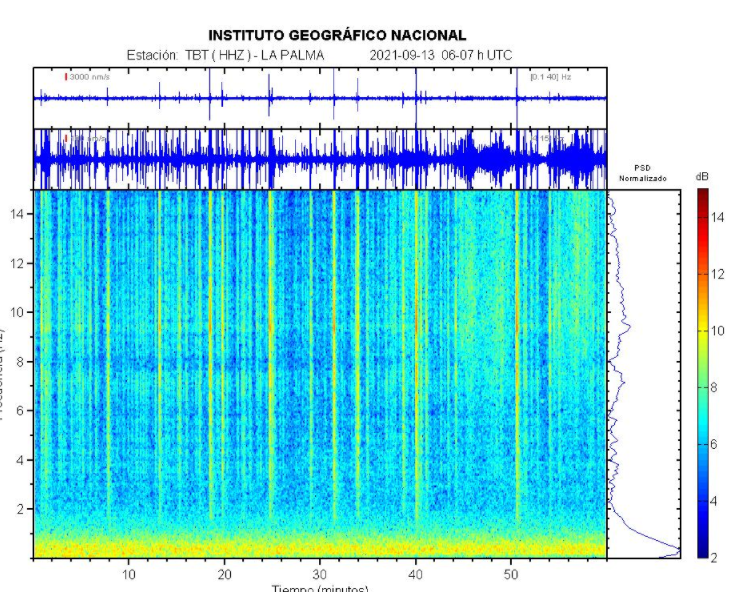Click the colorbar tick labeled 12
Viewport: 748px width, 592px height.
coord(717,274)
